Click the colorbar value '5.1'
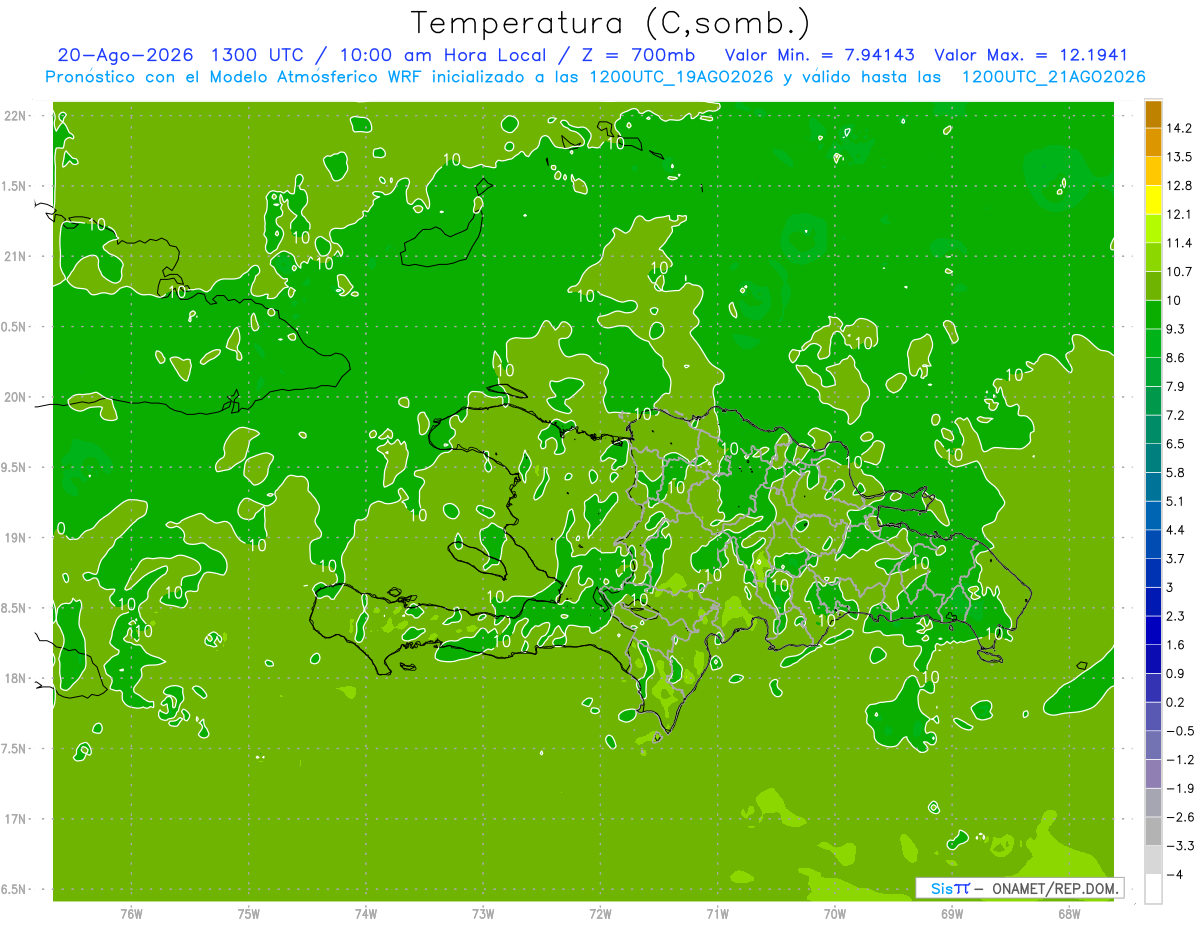This screenshot has height=927, width=1200. pyautogui.click(x=1176, y=501)
